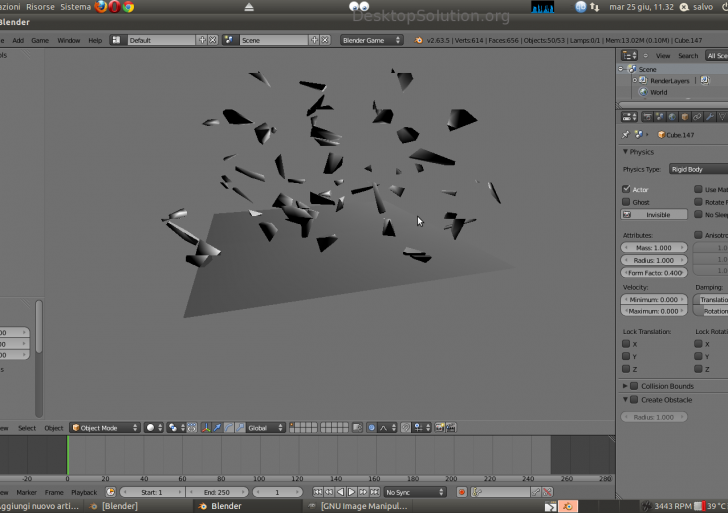Open the Window menu
This screenshot has width=728, height=513.
tap(68, 40)
